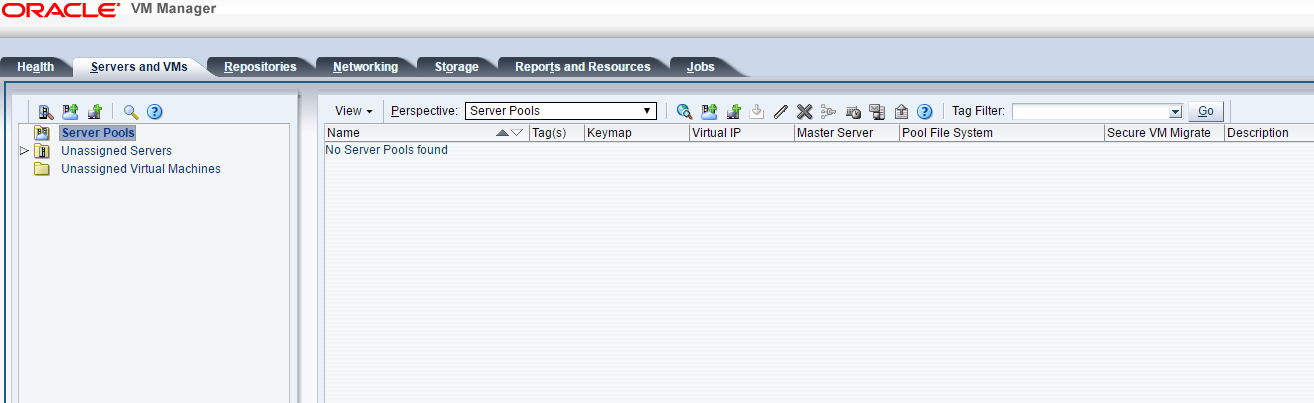The height and width of the screenshot is (403, 1314).
Task: Click the Keymap column header
Action: click(637, 133)
